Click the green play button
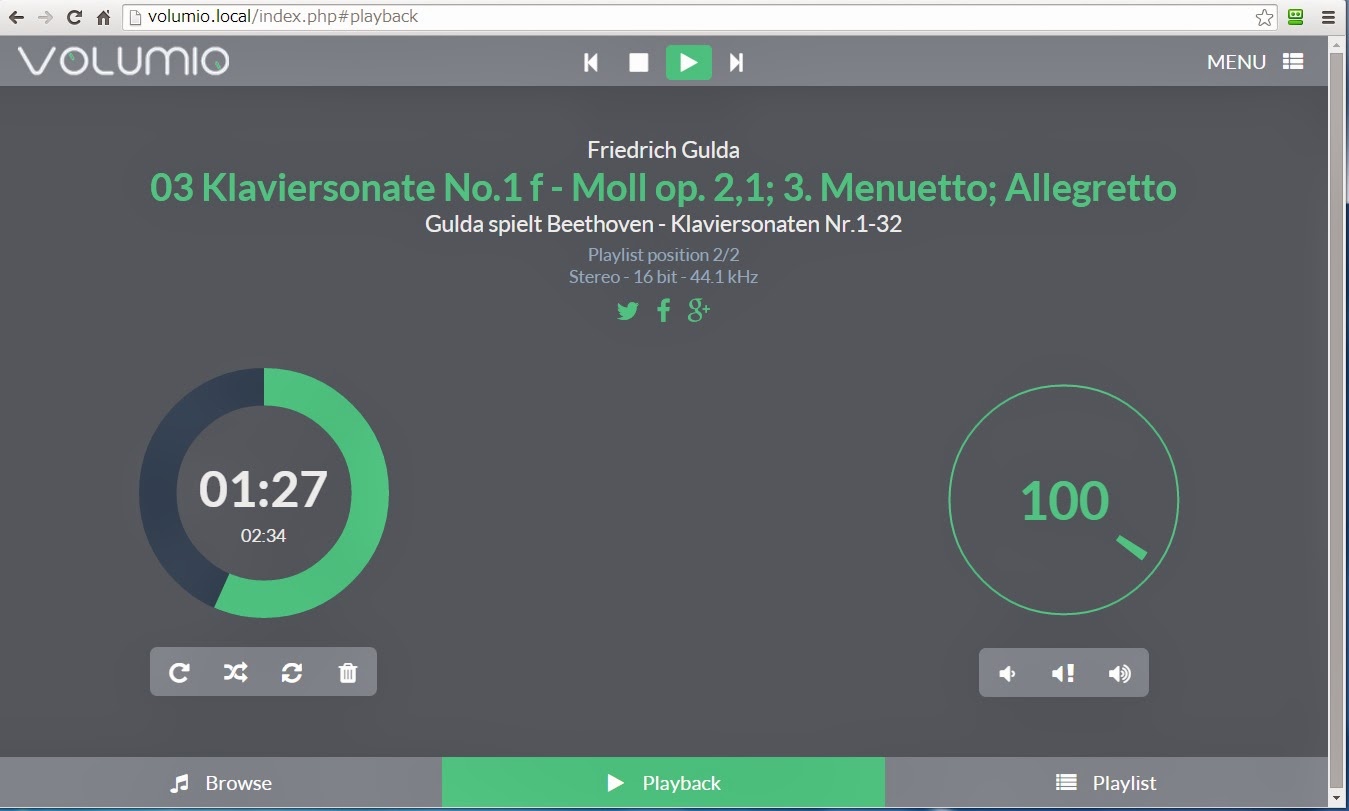The height and width of the screenshot is (811, 1349). click(x=689, y=62)
